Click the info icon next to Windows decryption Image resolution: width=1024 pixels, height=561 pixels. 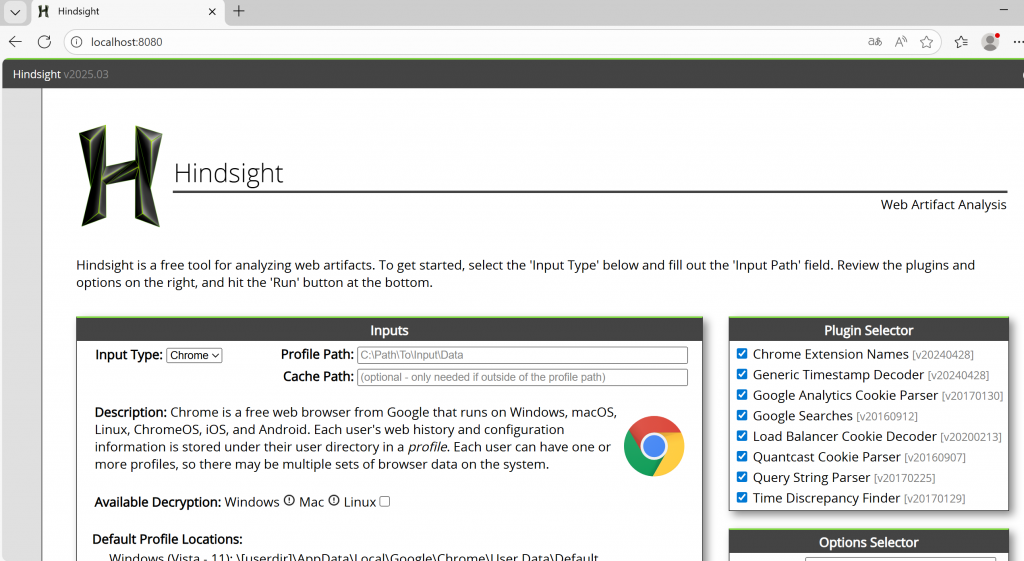[x=289, y=501]
